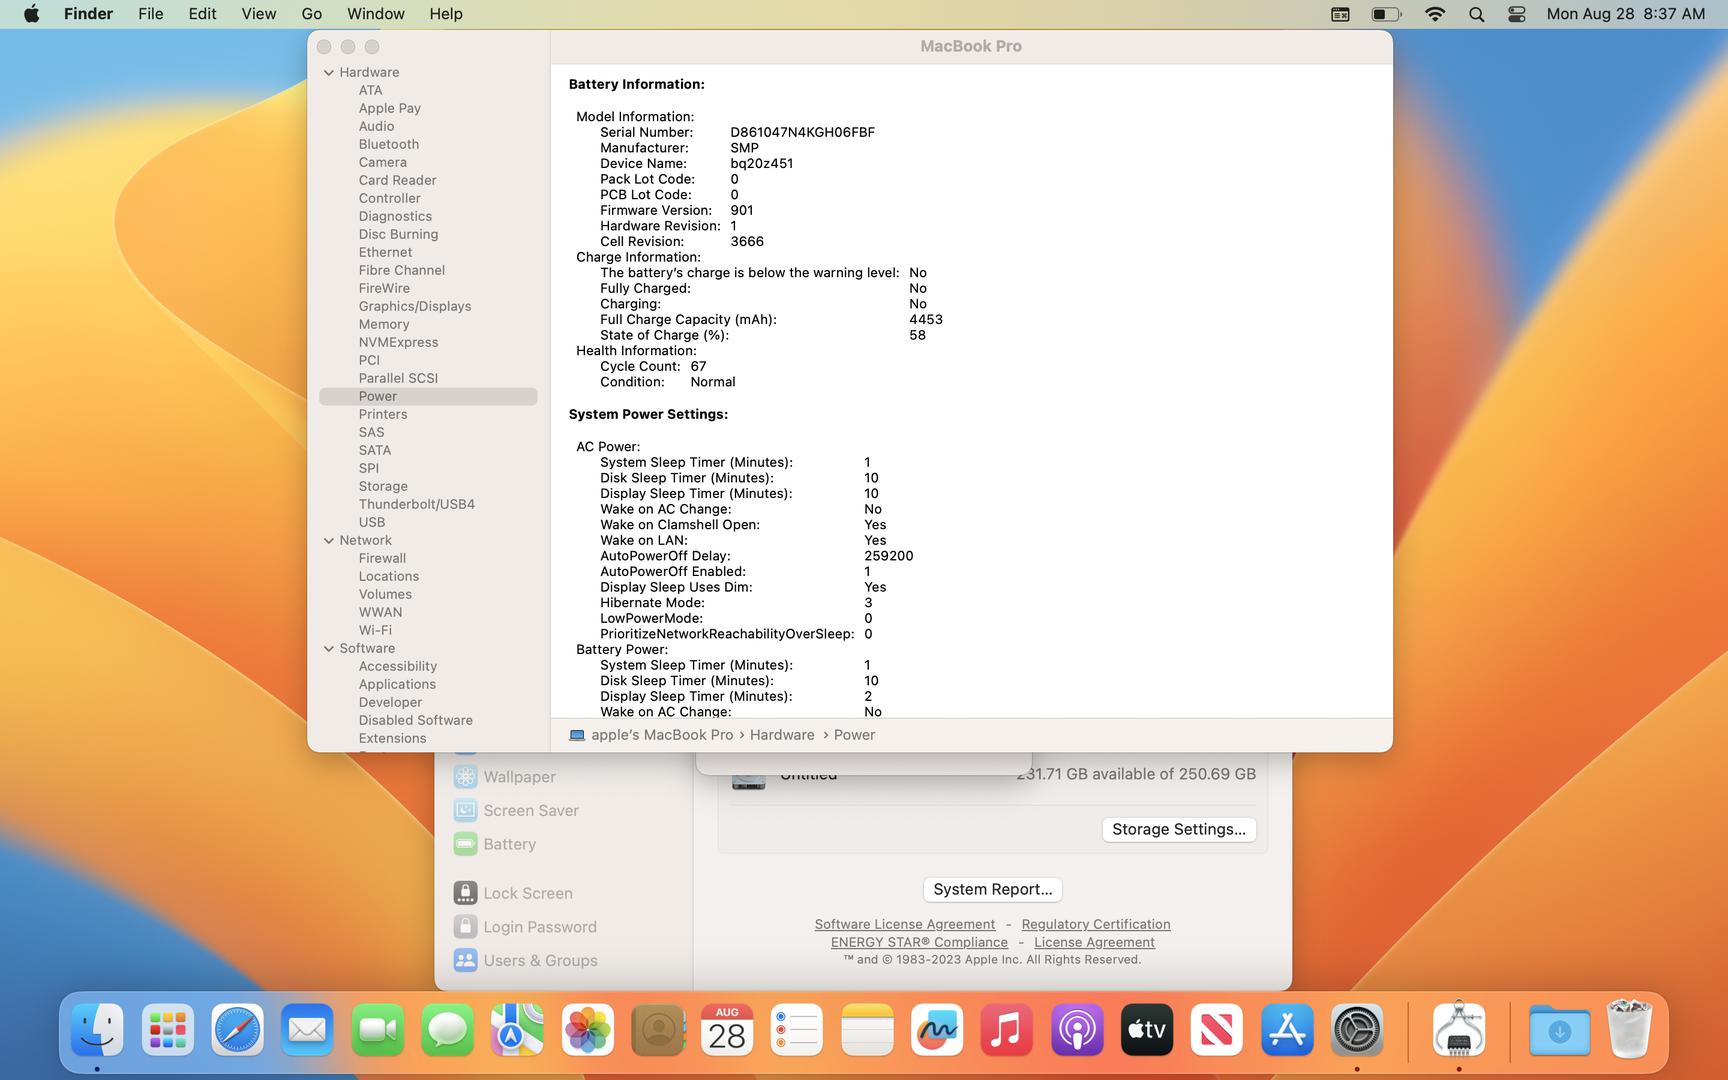
Task: Open Photos app in the Dock
Action: (587, 1030)
